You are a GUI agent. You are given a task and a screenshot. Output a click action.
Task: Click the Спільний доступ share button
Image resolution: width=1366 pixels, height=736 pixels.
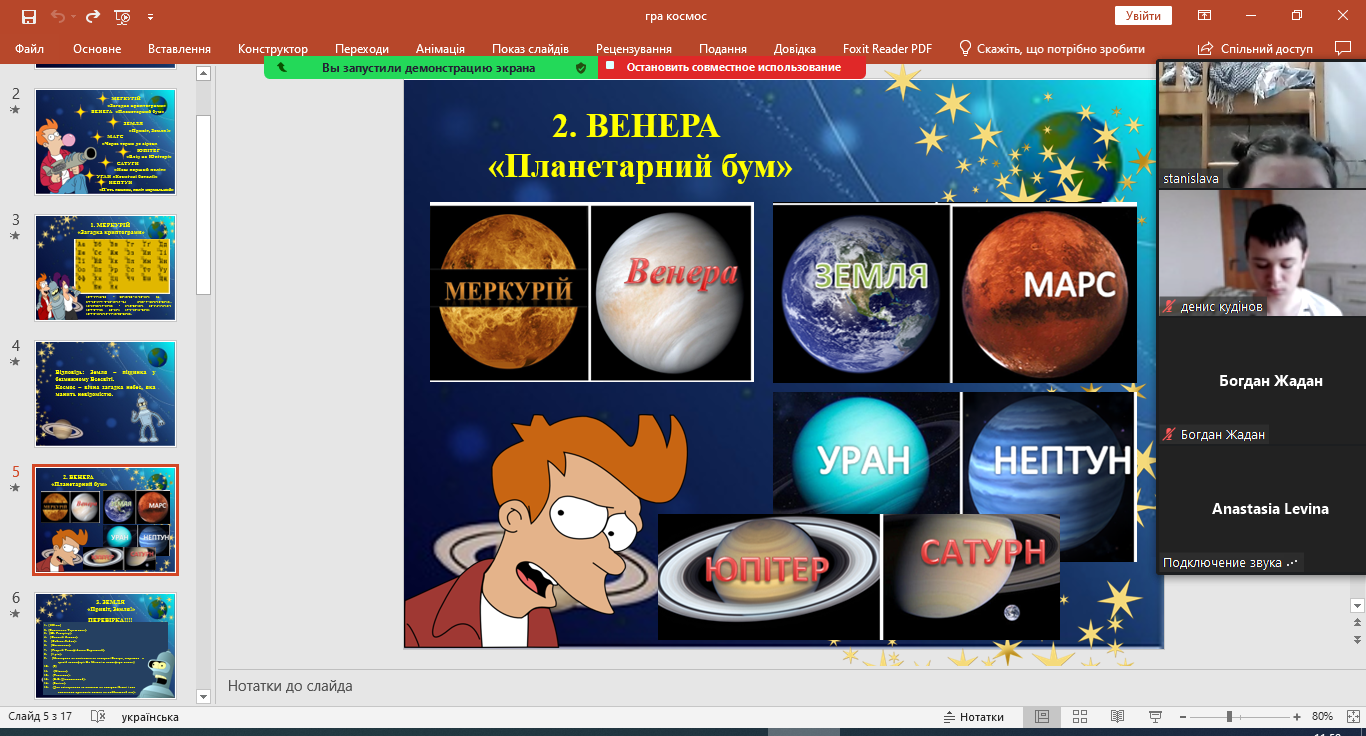(1255, 48)
